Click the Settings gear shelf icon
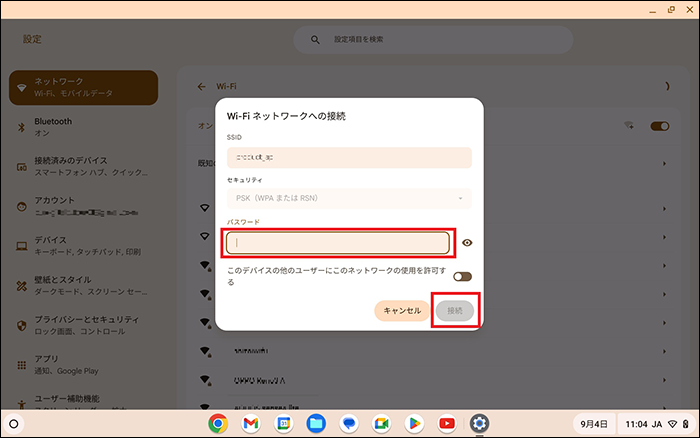700x438 pixels. [x=480, y=423]
